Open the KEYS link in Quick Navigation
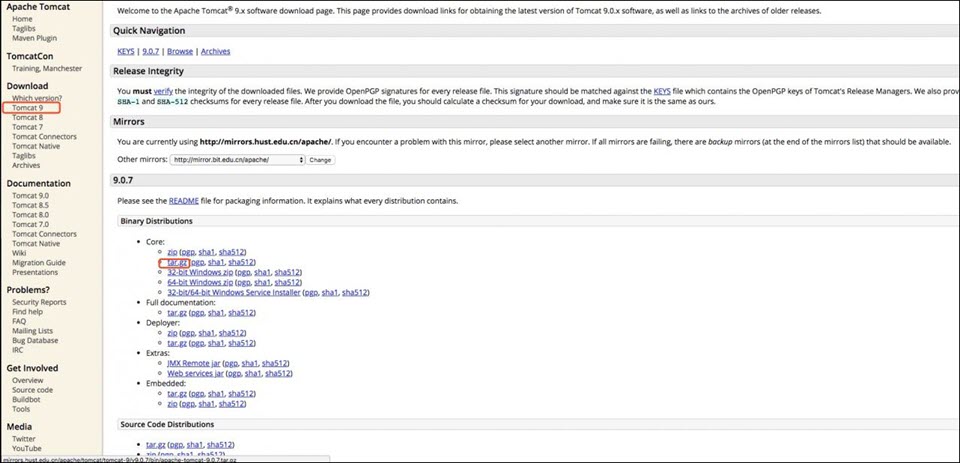This screenshot has width=960, height=463. [124, 51]
